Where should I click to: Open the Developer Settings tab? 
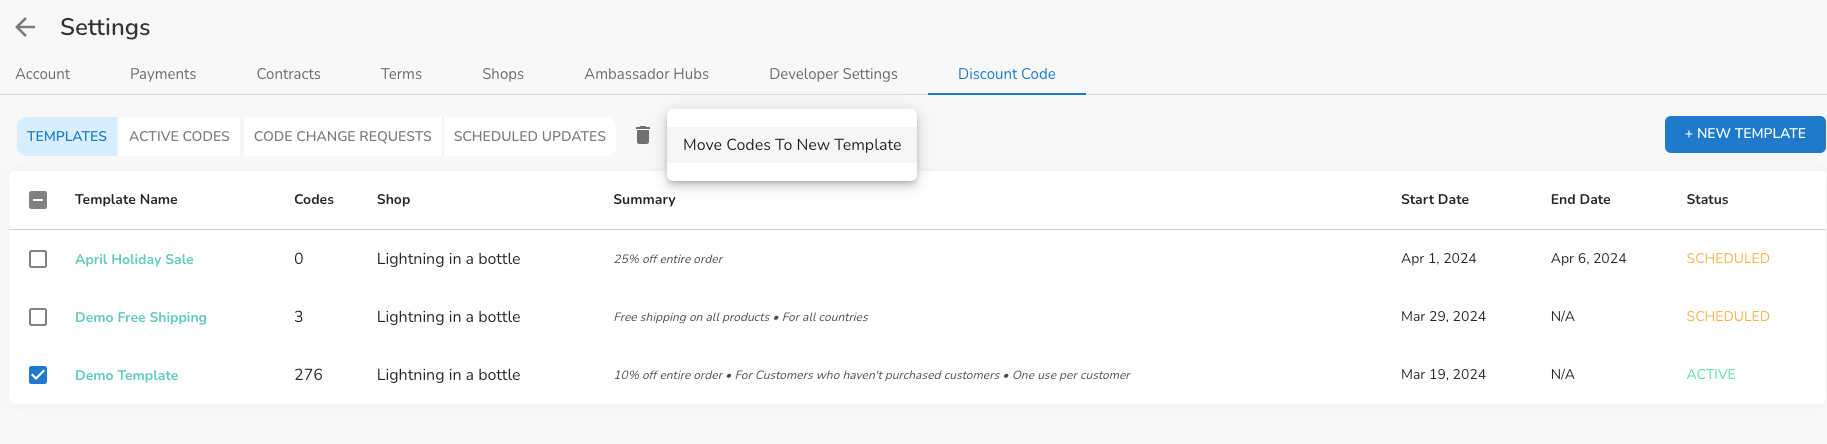click(x=833, y=74)
